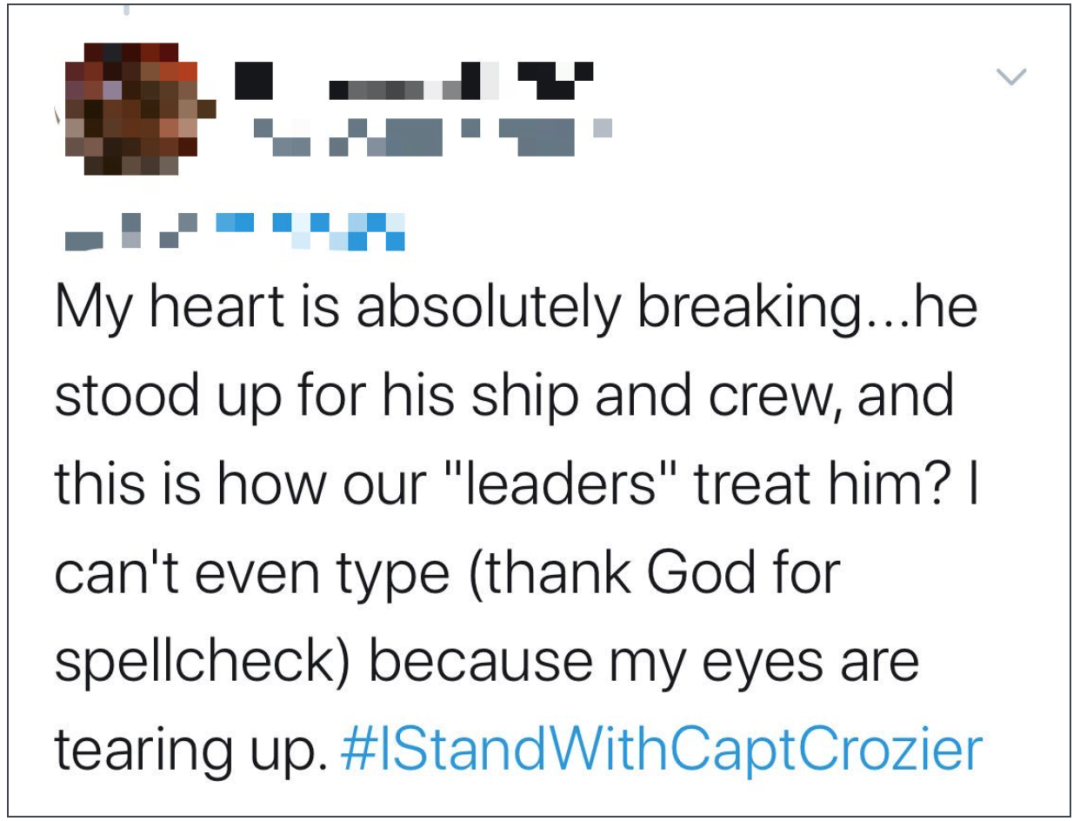Click the word 'spellcheck)' in tweet
Screen dimensions: 1080x821
[203, 663]
